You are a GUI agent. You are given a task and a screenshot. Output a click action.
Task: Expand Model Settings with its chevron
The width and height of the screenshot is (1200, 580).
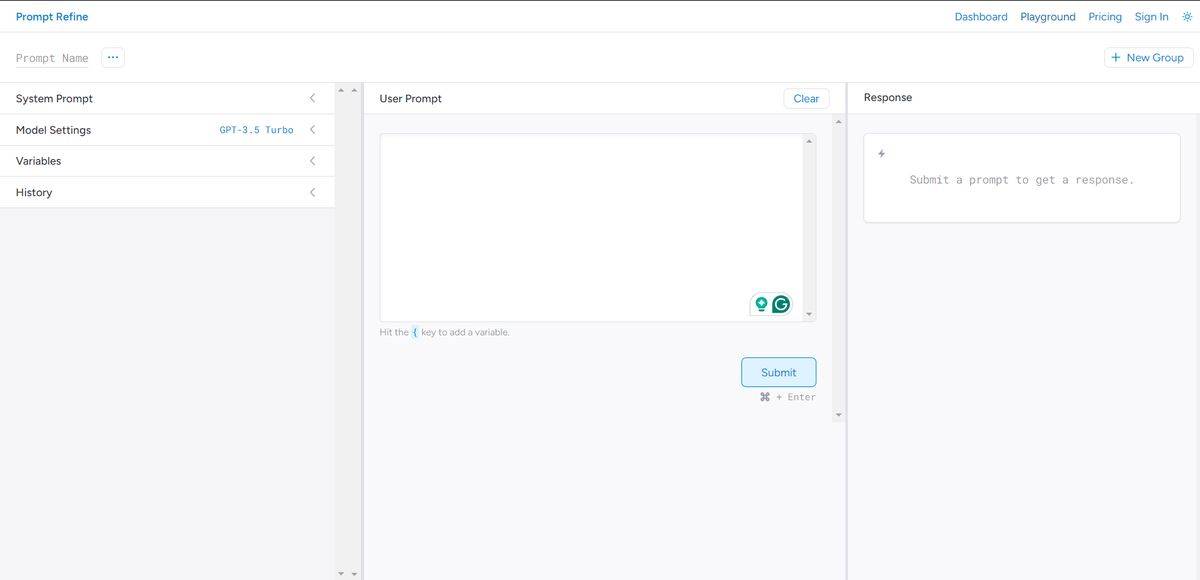(x=312, y=130)
